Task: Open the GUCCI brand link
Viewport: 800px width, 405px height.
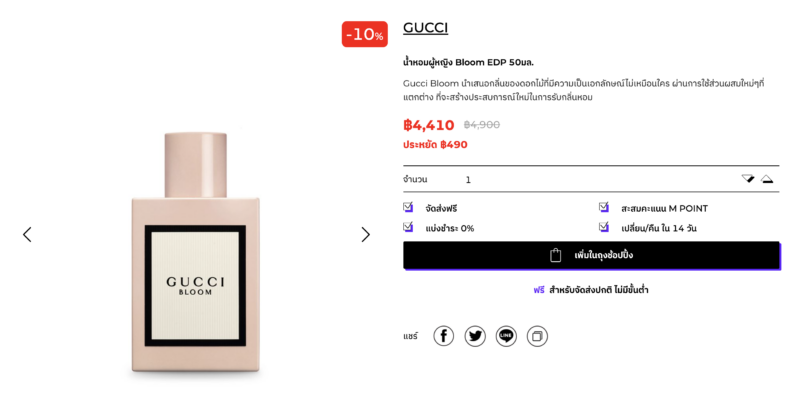Action: coord(426,28)
